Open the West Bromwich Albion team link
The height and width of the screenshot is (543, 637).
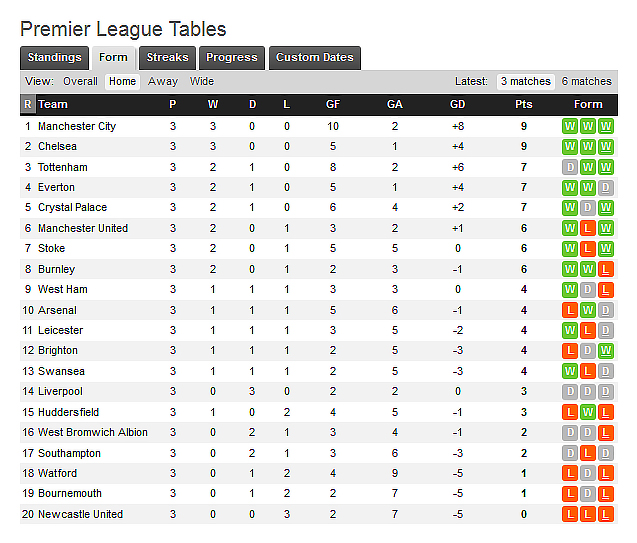click(x=93, y=433)
